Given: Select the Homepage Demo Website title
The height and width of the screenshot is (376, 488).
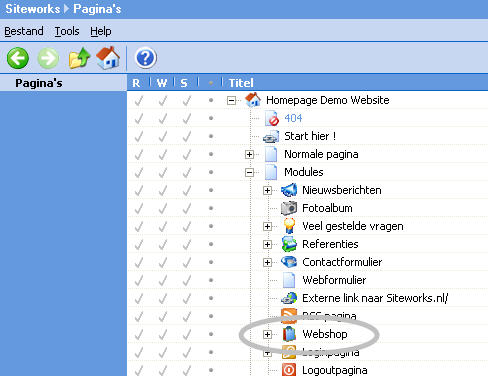Looking at the screenshot, I should tap(328, 100).
